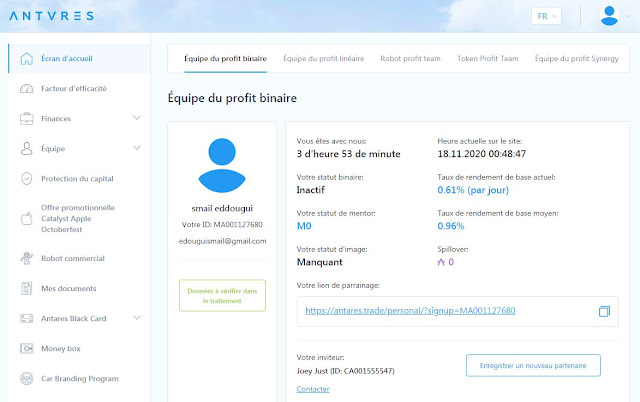Click the 0.96% average rate value
Image resolution: width=640 pixels, height=402 pixels.
click(x=451, y=226)
